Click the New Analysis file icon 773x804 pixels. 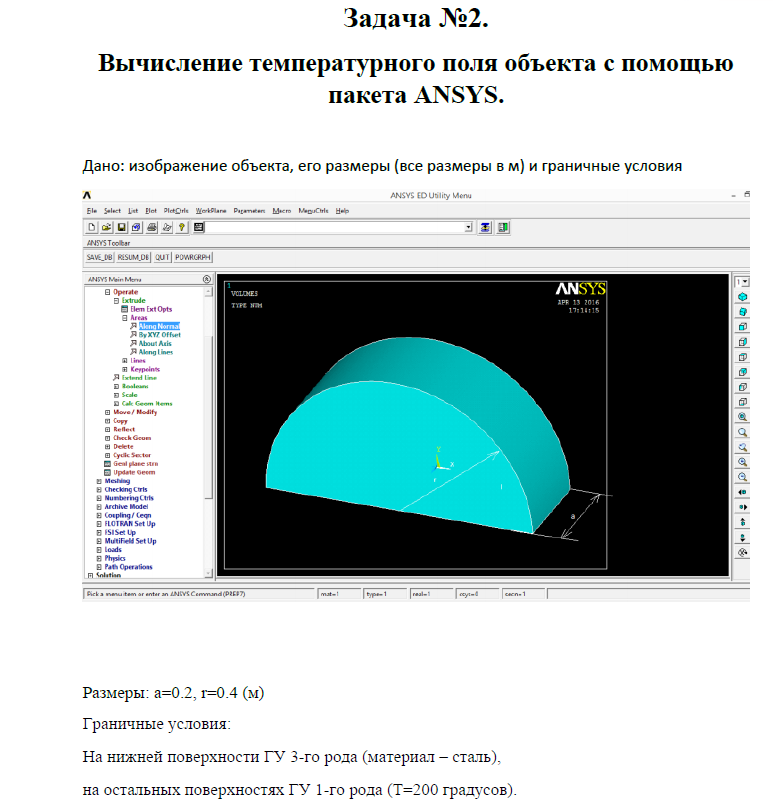point(92,227)
